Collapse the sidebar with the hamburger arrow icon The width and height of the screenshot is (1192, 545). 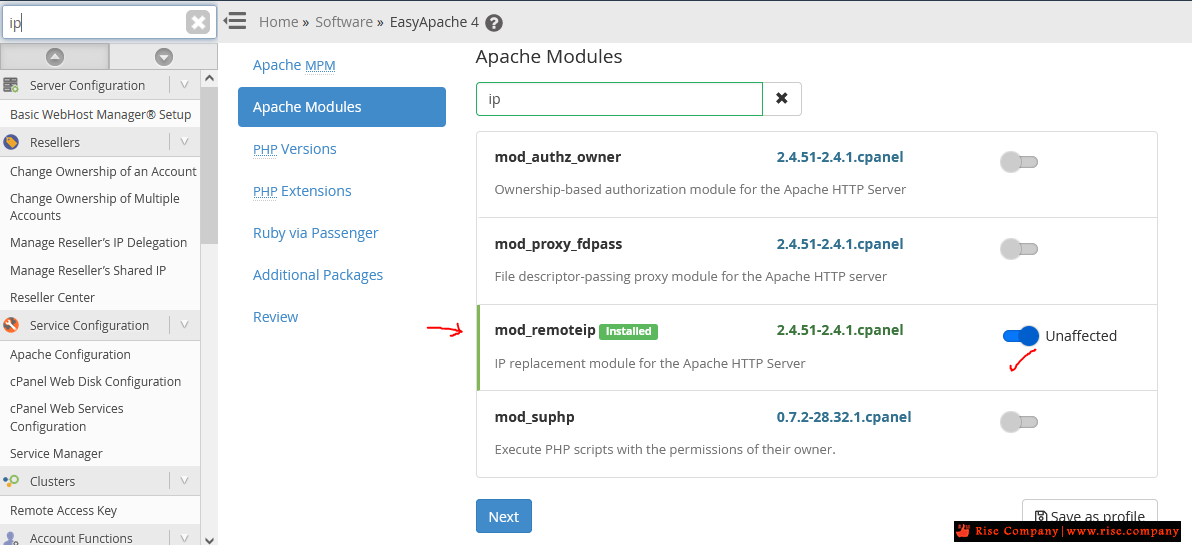point(235,21)
